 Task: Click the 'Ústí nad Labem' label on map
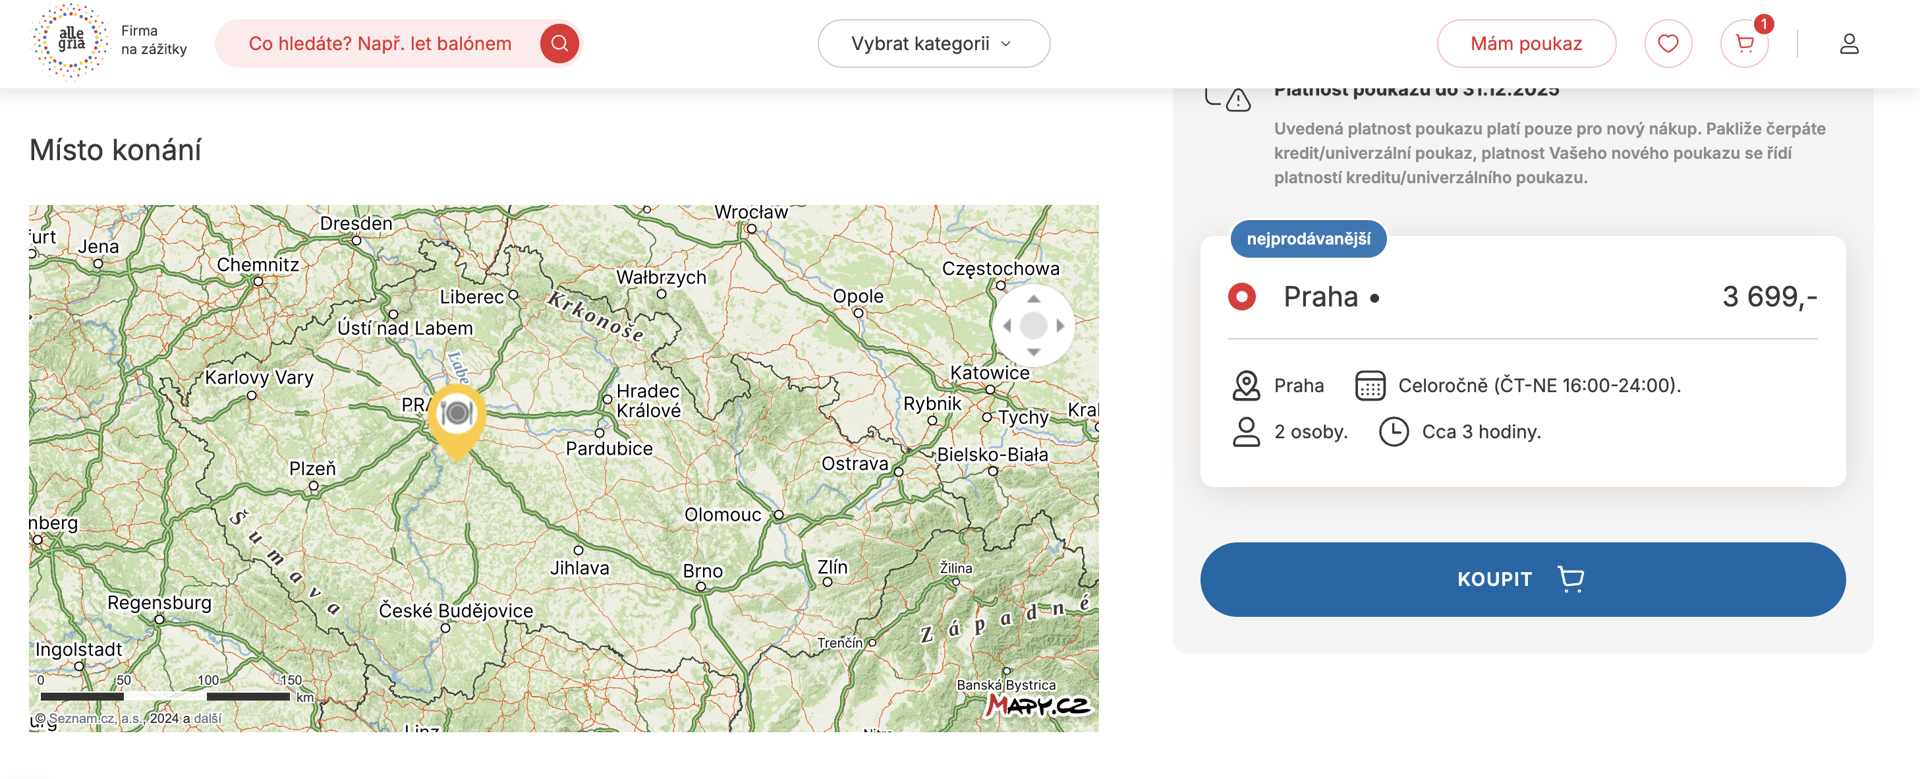(405, 328)
